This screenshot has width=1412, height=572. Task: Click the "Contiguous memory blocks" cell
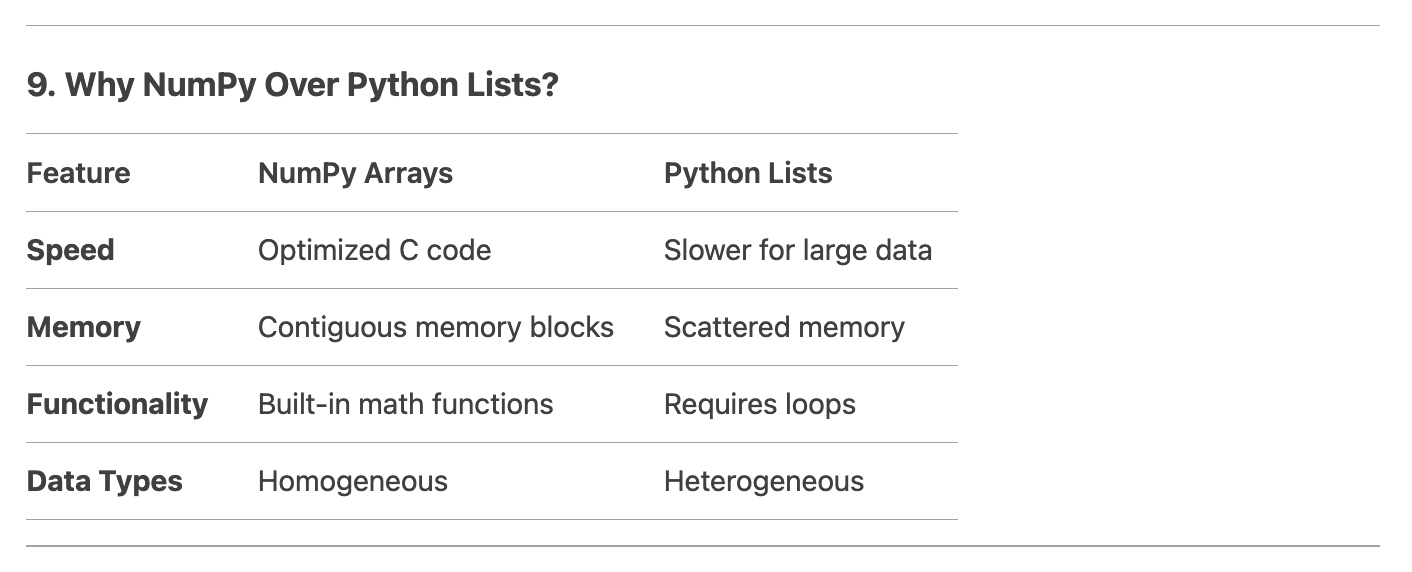pyautogui.click(x=435, y=327)
